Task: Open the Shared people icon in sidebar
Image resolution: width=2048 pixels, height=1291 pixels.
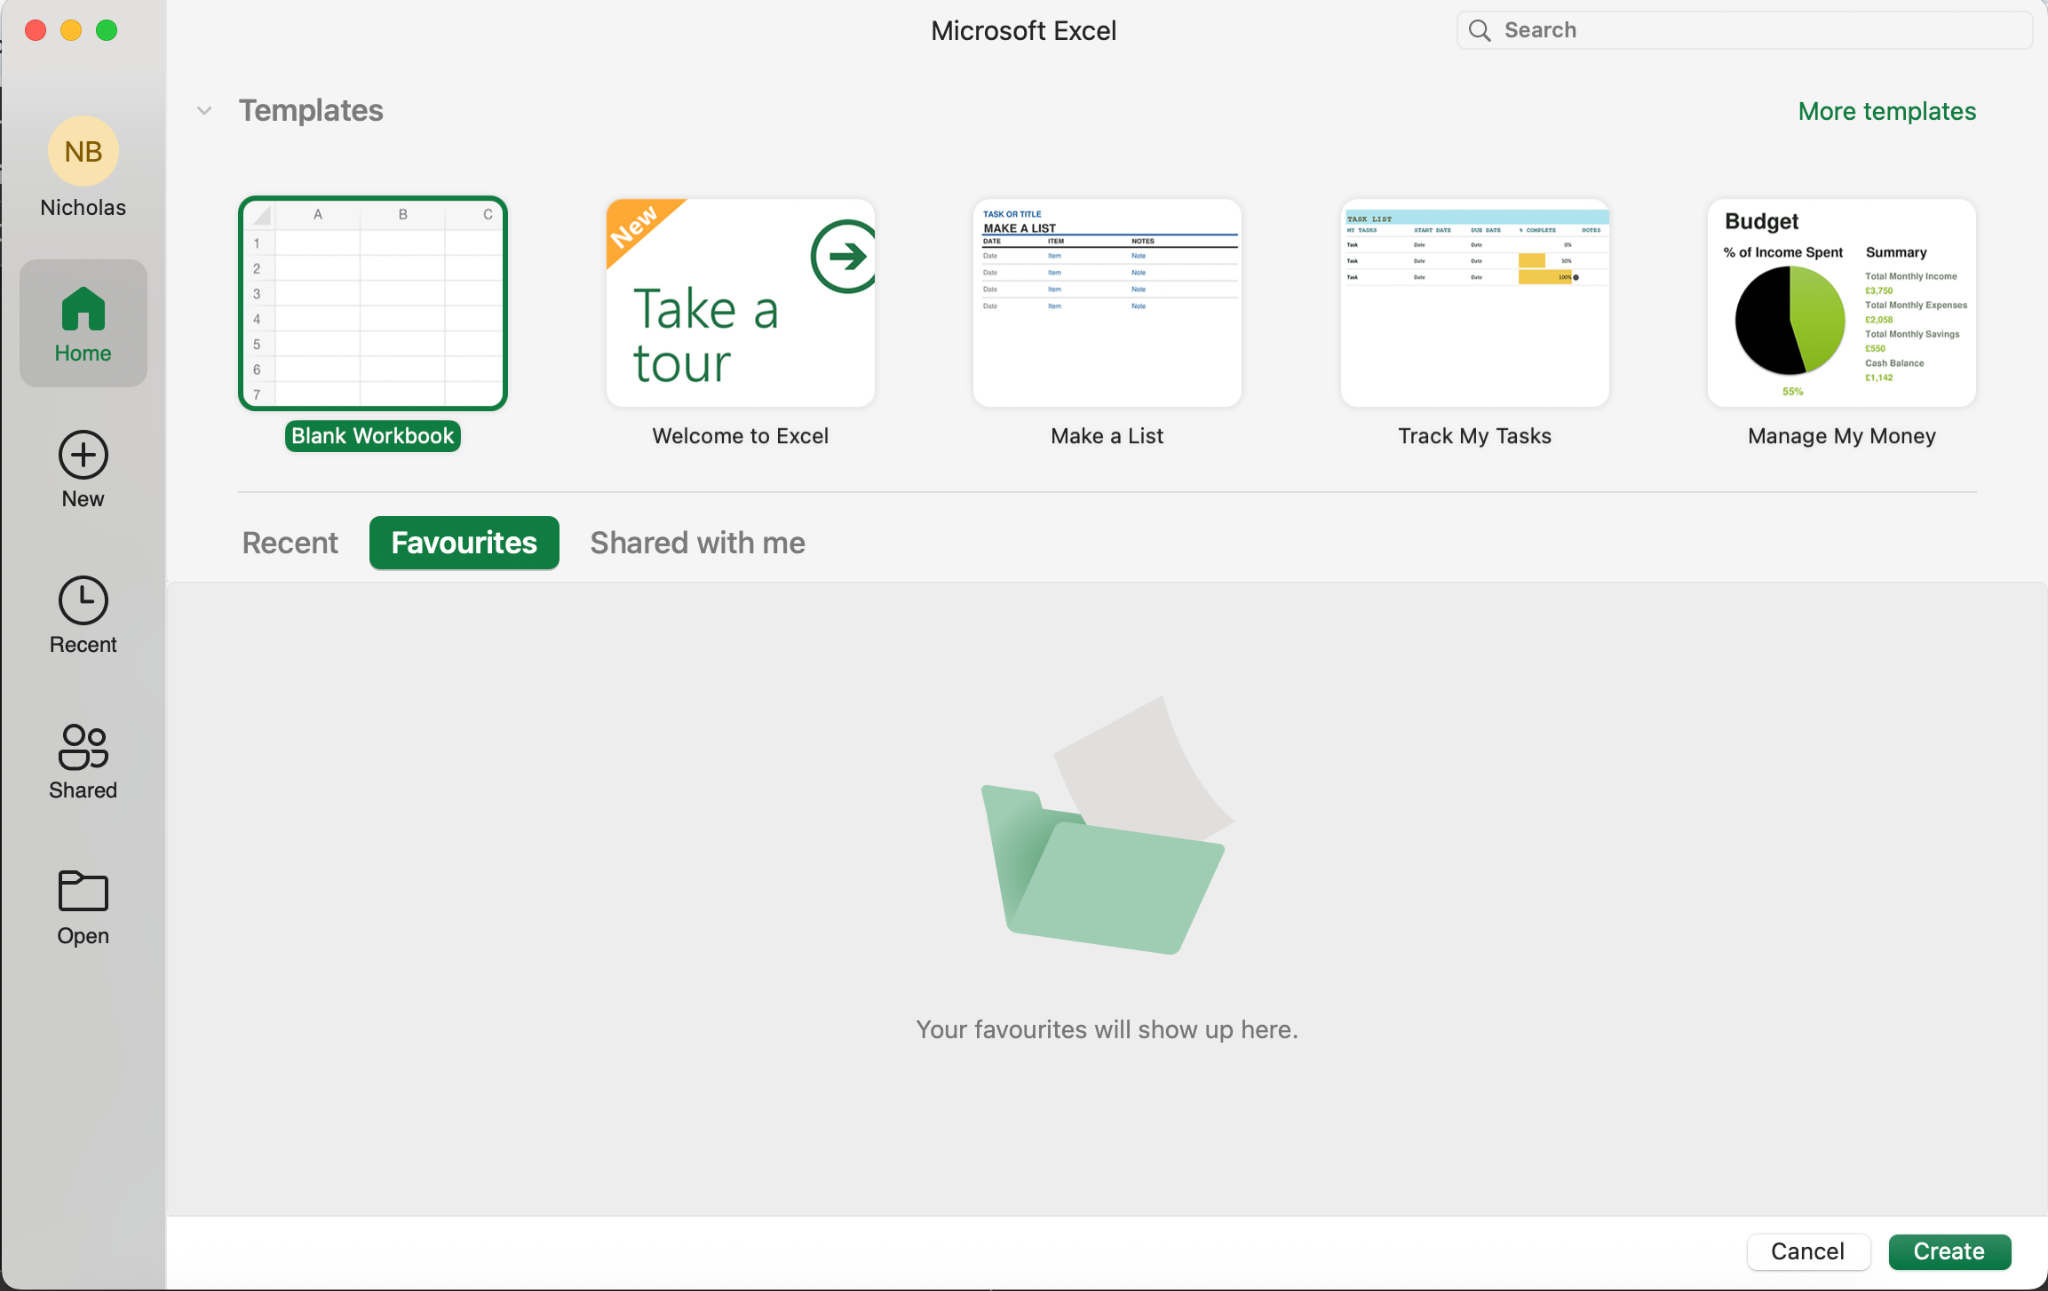Action: (x=83, y=747)
